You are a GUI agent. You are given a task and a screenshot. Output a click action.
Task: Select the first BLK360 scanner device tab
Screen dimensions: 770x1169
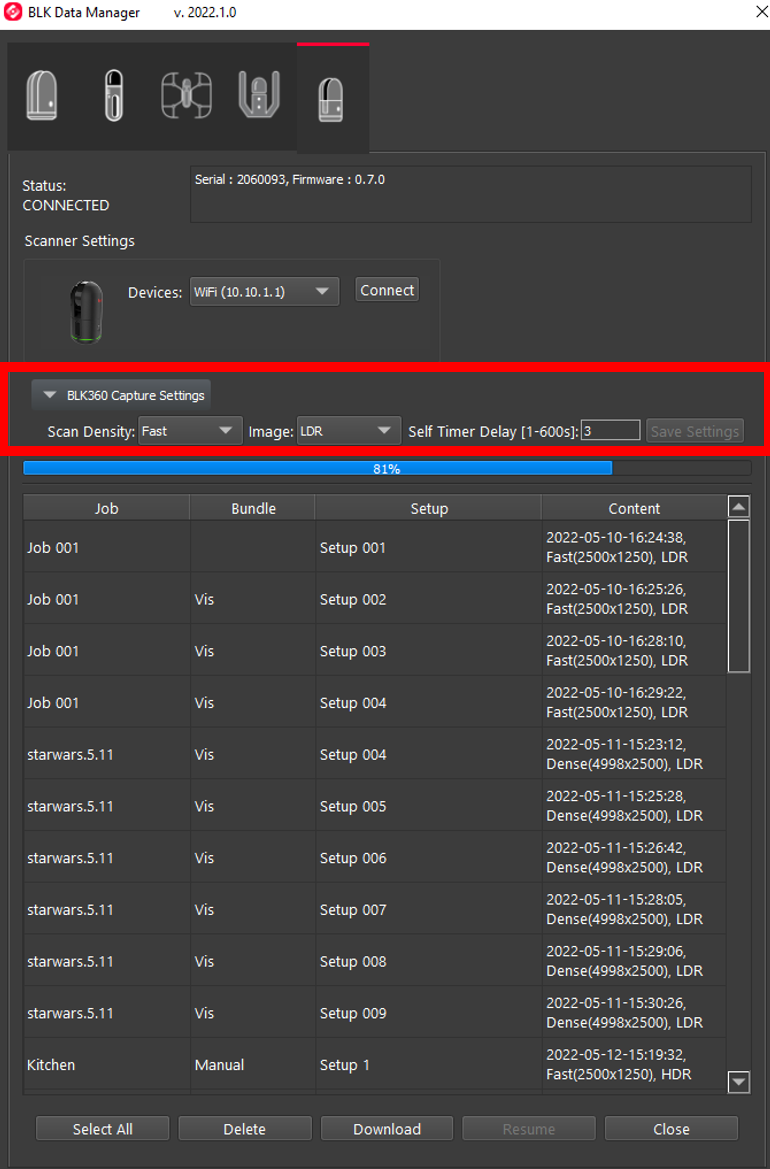coord(42,97)
